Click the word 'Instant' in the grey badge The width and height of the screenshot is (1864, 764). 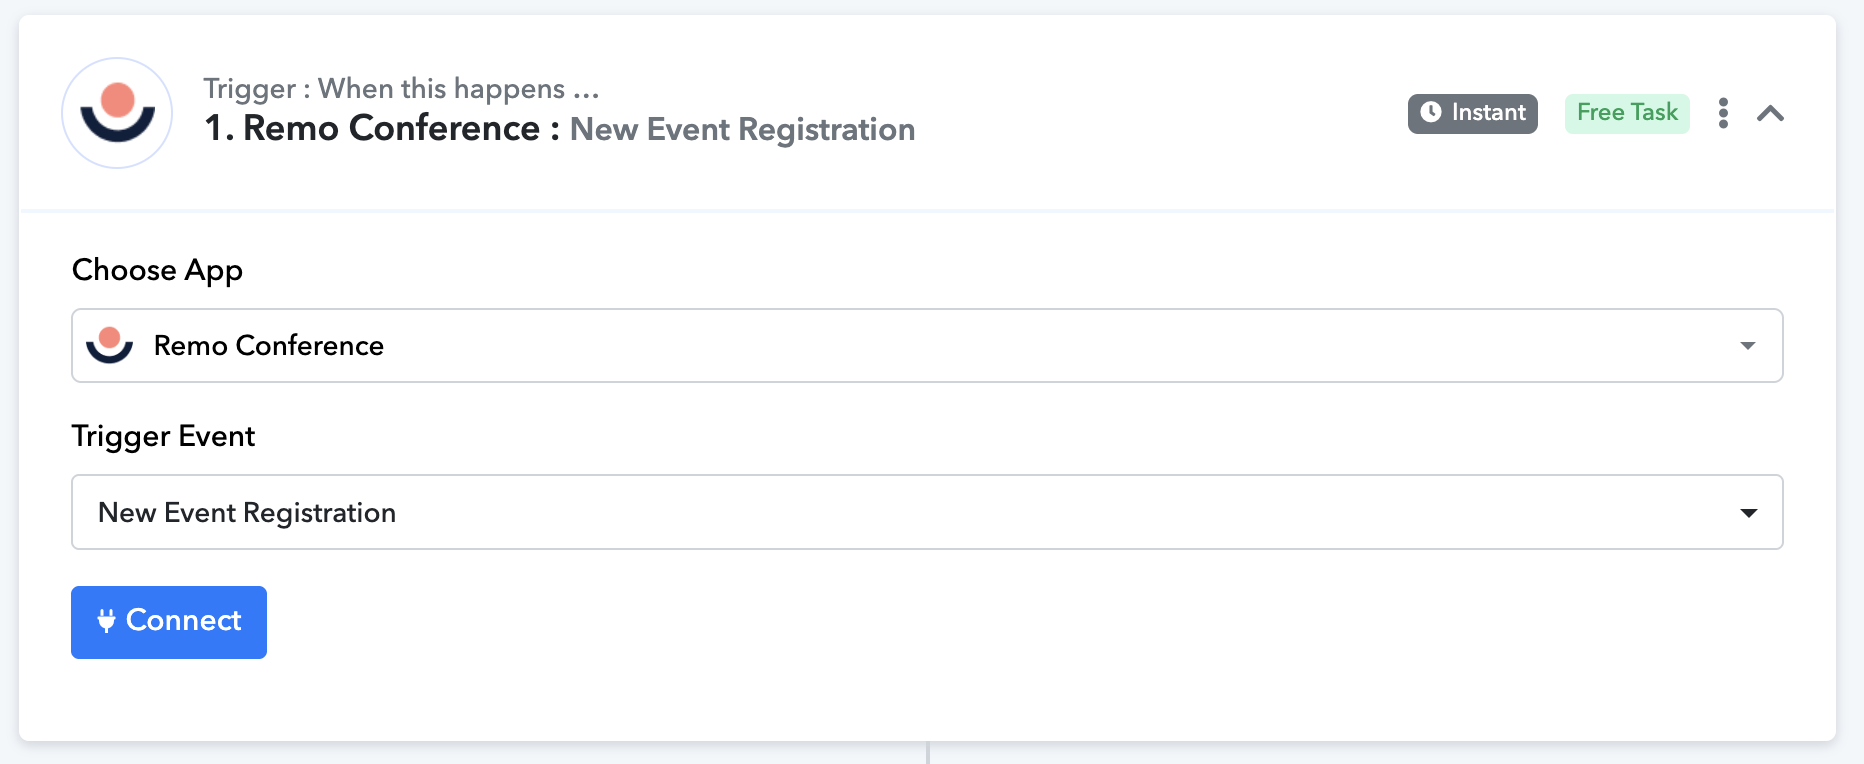[x=1489, y=113]
